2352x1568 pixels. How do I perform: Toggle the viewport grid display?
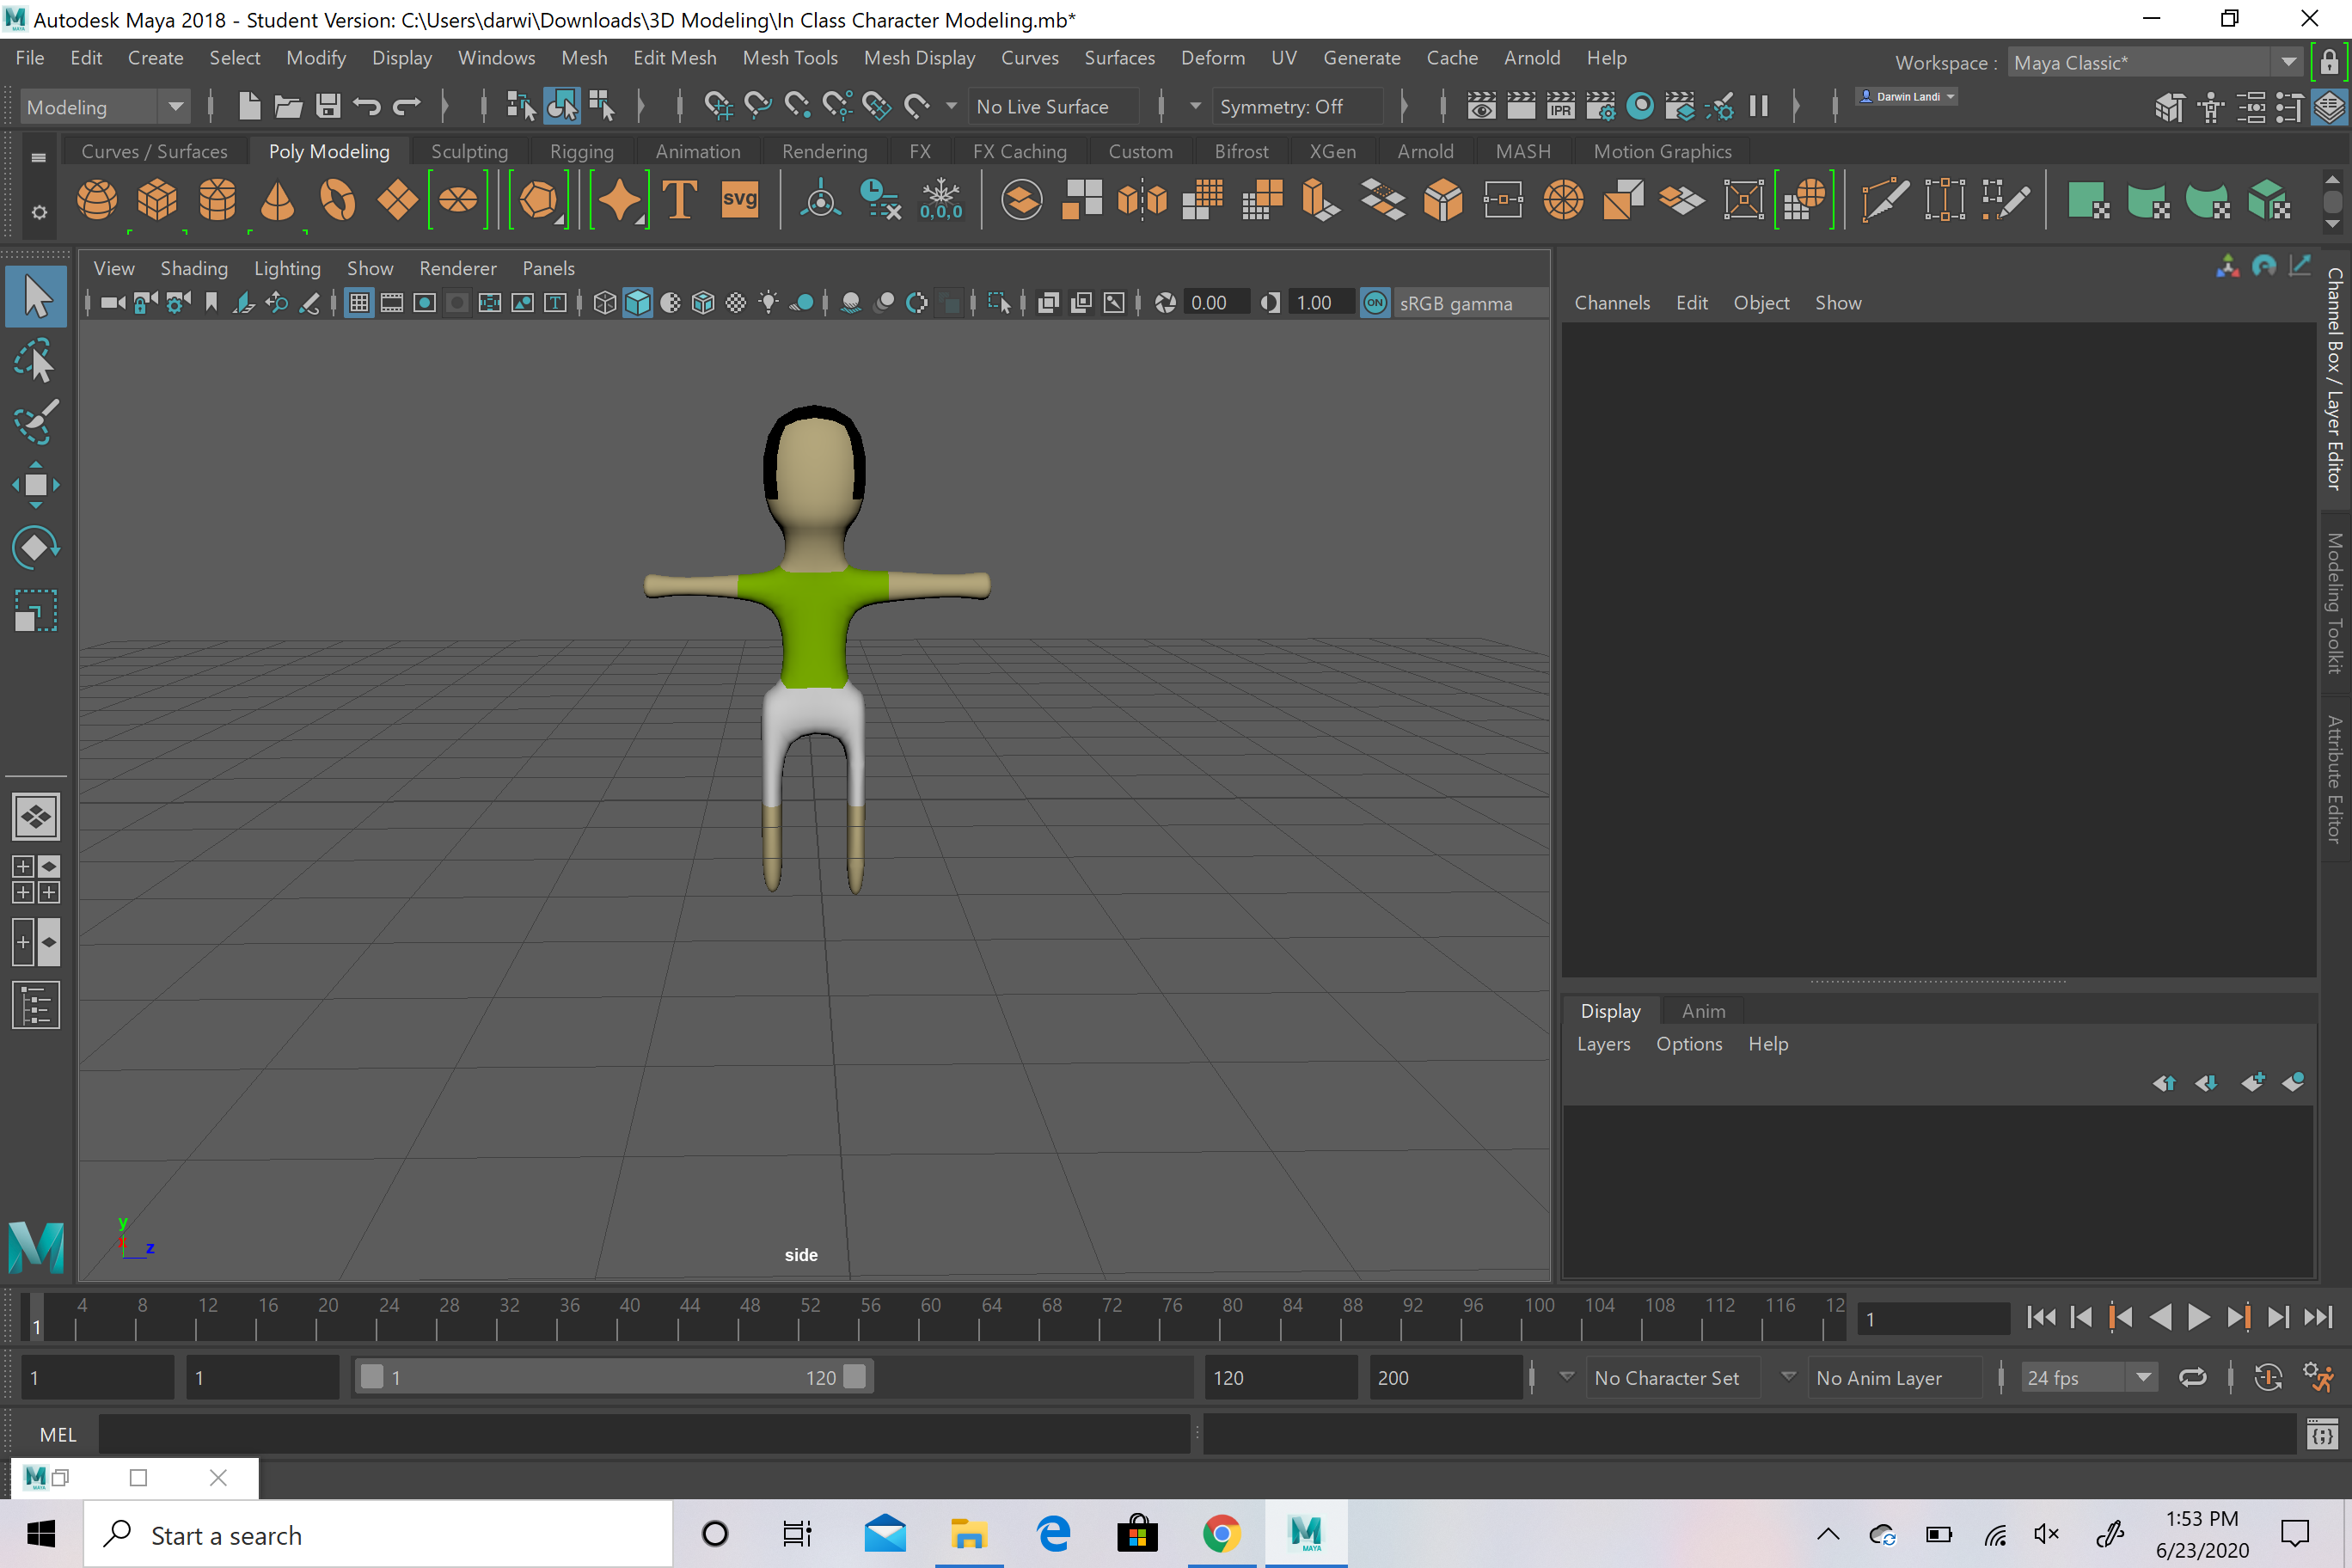(359, 303)
